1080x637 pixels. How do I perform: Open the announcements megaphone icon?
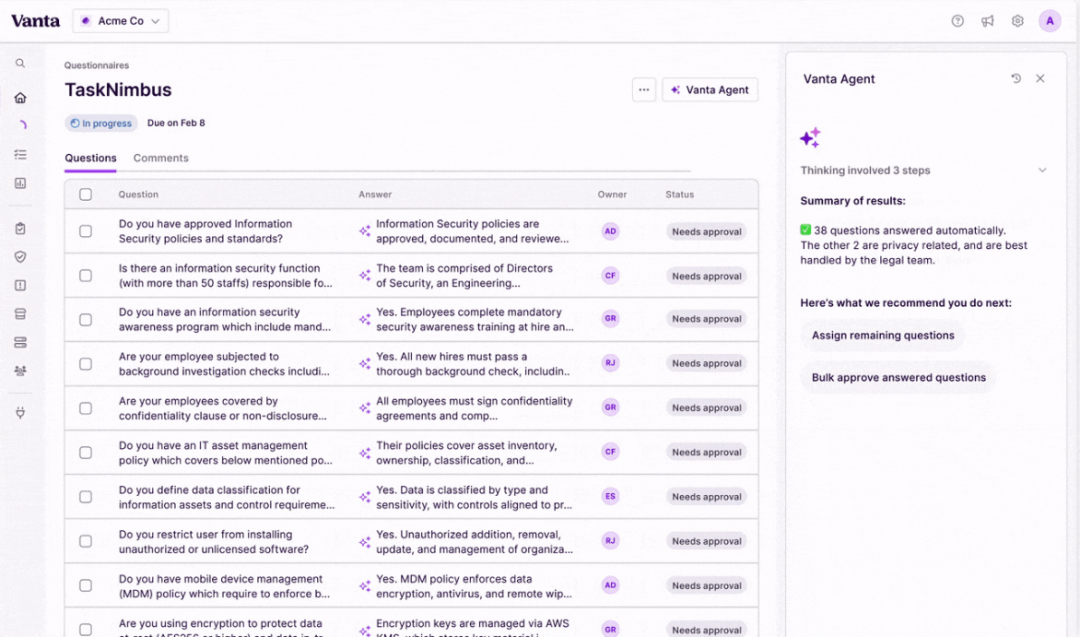987,21
